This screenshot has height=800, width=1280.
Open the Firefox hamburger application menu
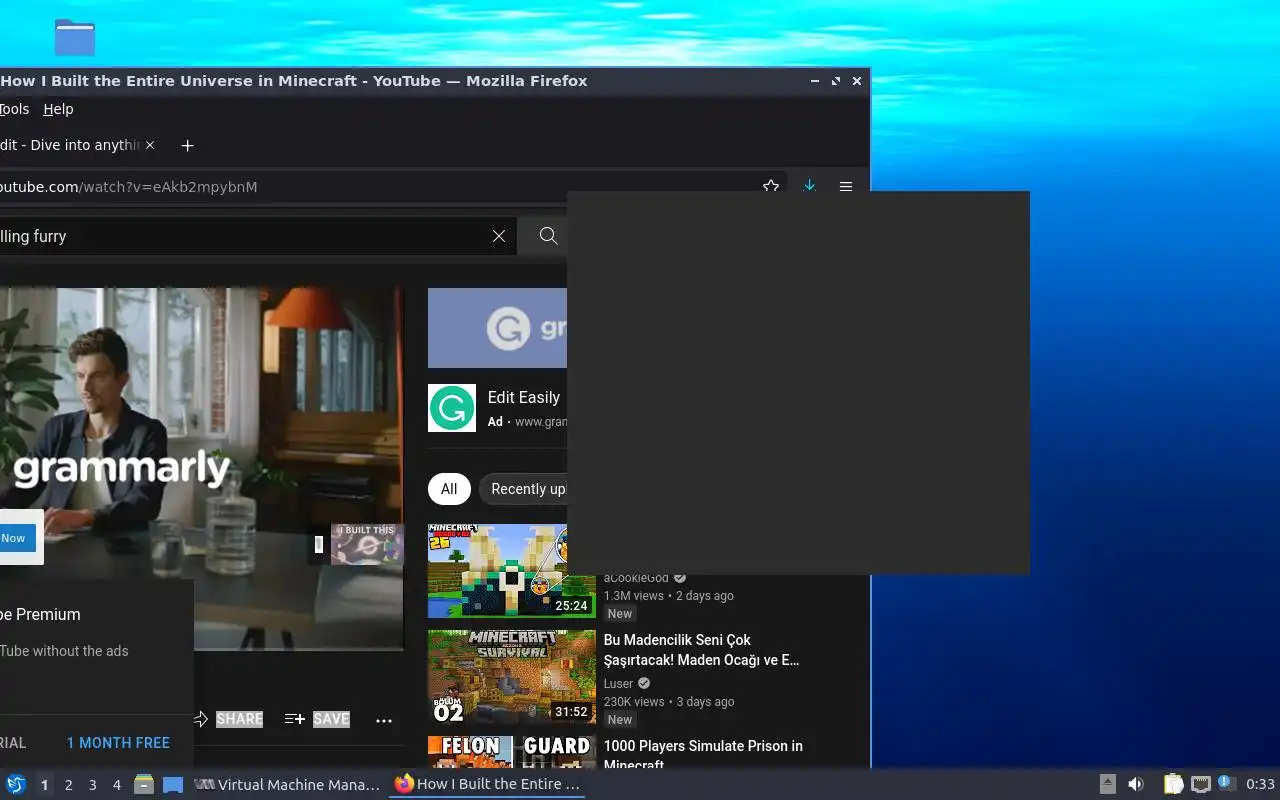point(846,186)
